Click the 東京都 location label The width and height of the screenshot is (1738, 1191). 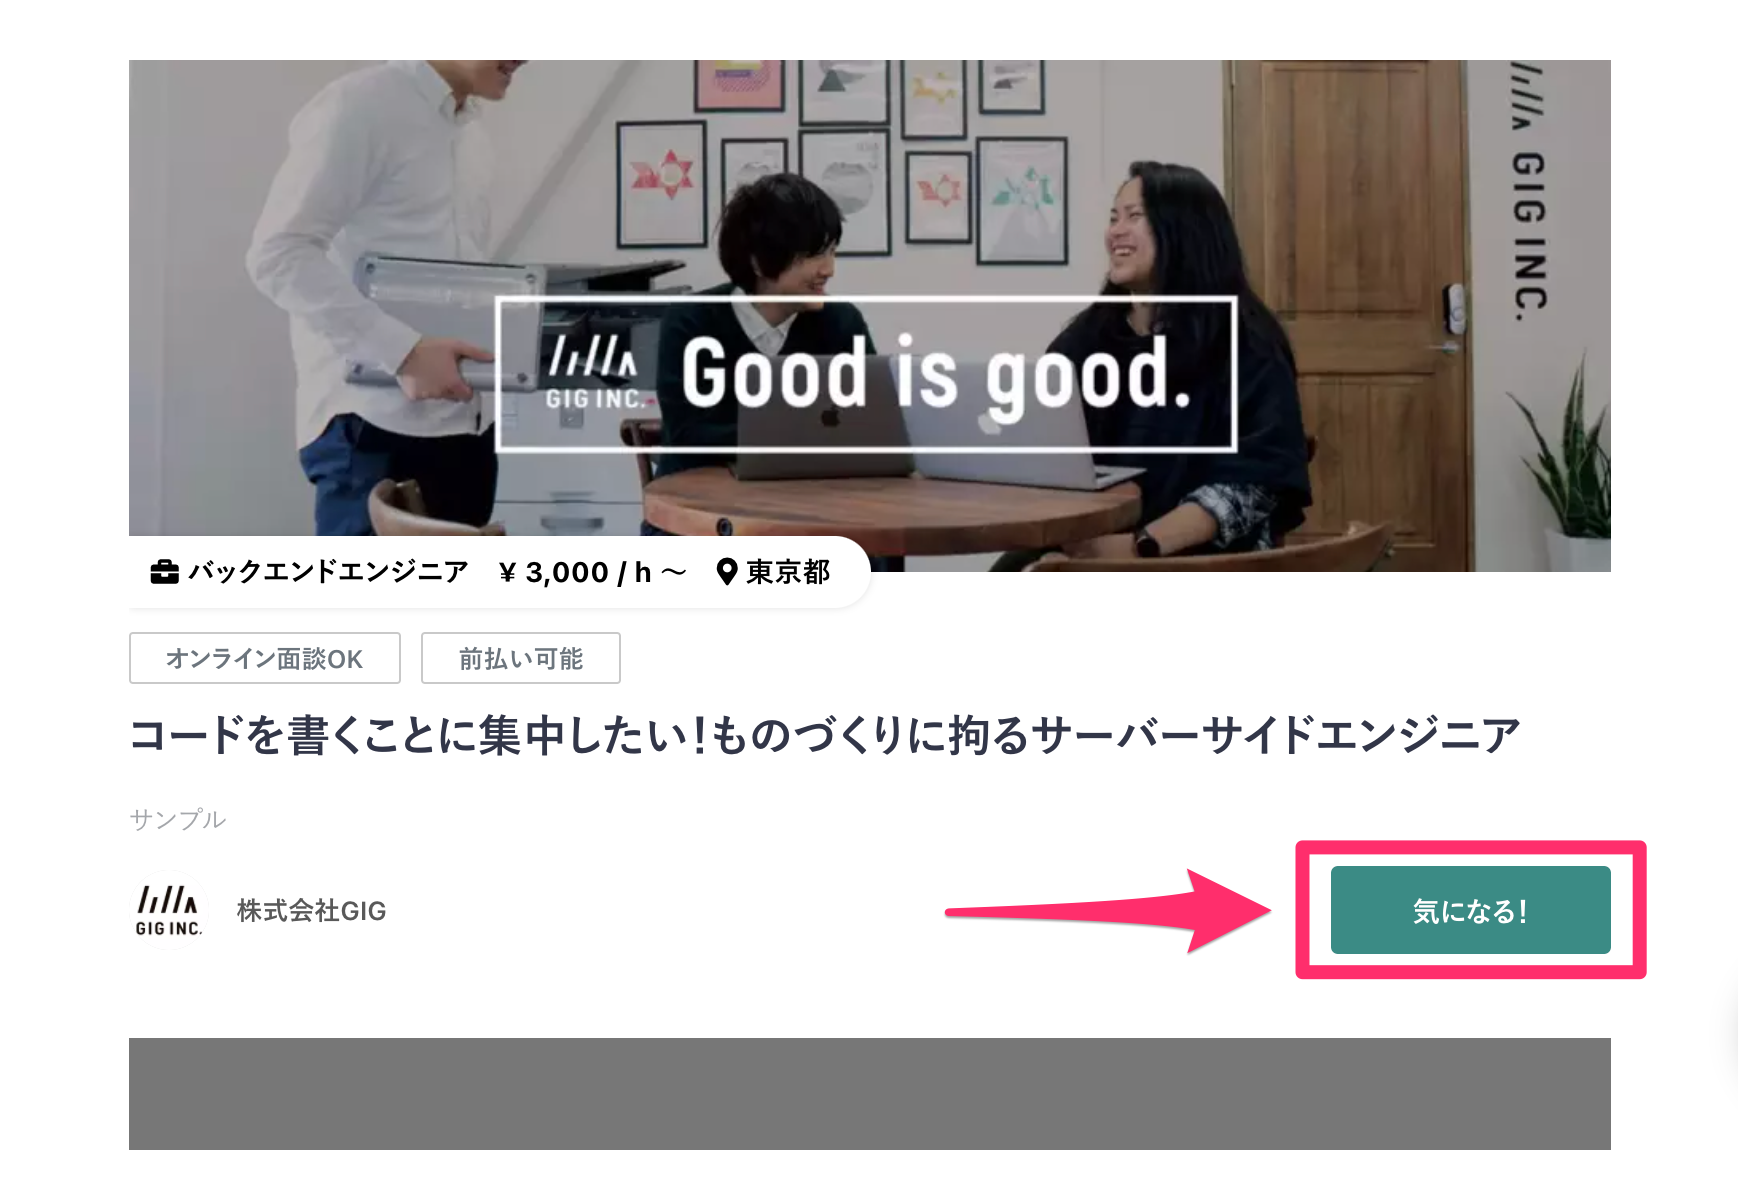(x=788, y=572)
